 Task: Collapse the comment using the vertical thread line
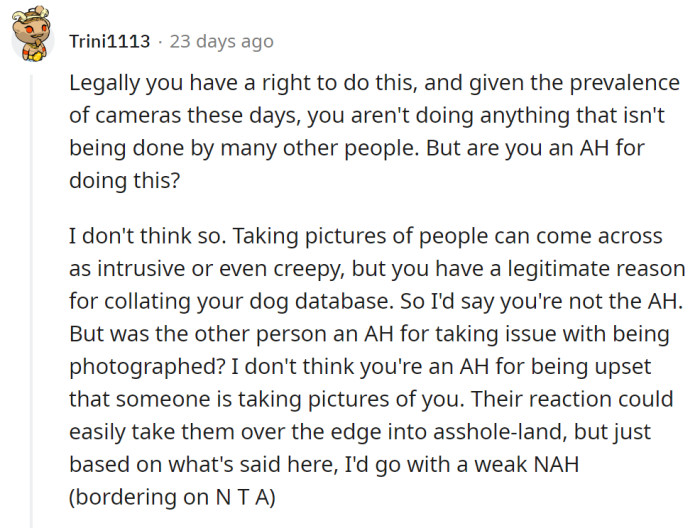pos(31,300)
